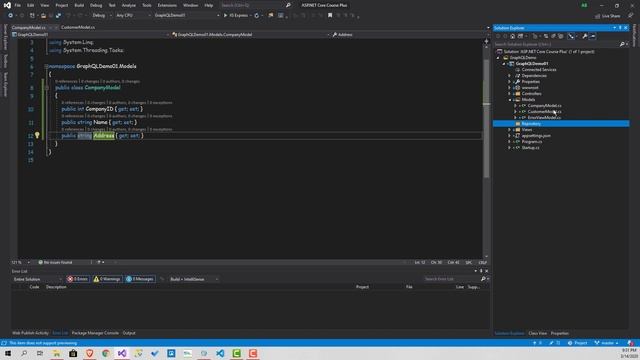This screenshot has width=640, height=360.
Task: Open the Save All toolbar icon
Action: pyautogui.click(x=58, y=16)
